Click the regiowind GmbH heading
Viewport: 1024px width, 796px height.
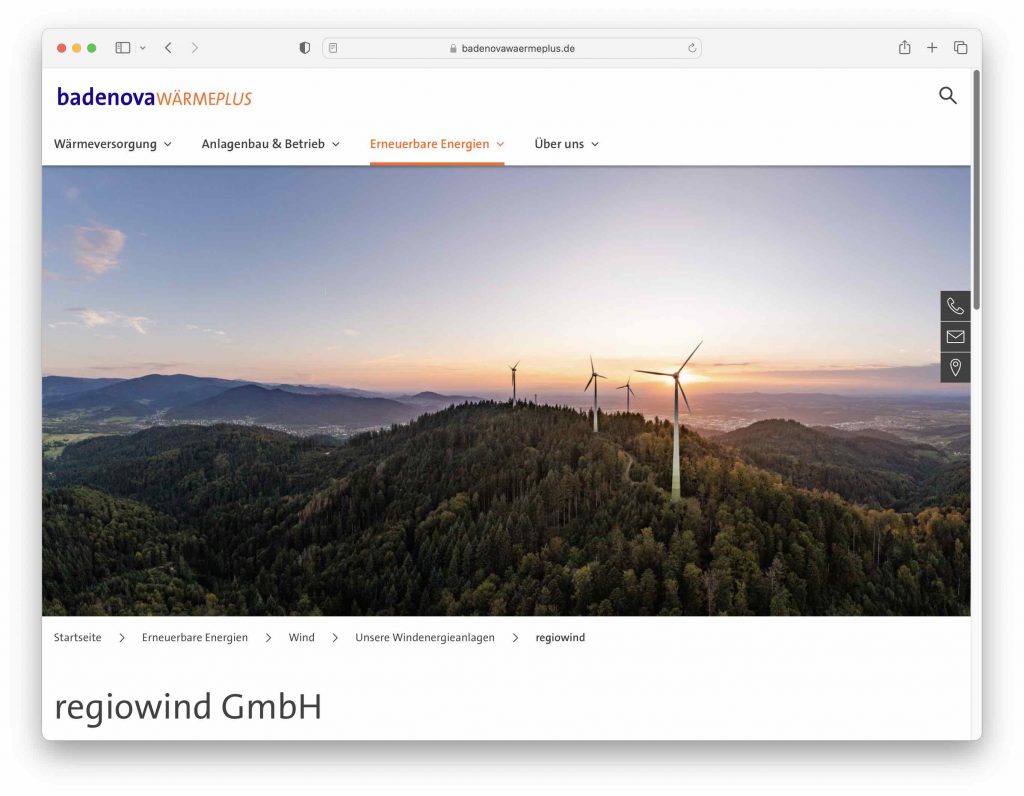[188, 707]
